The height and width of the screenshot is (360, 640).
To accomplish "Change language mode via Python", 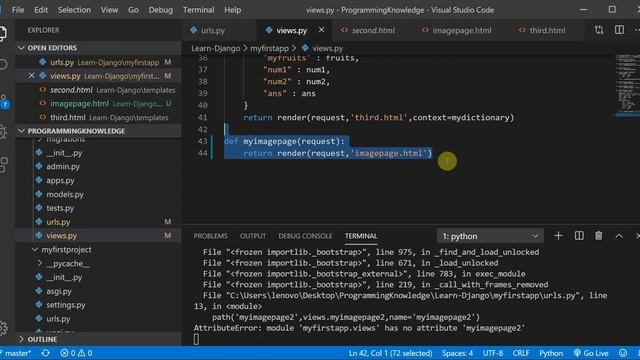I will coord(551,353).
